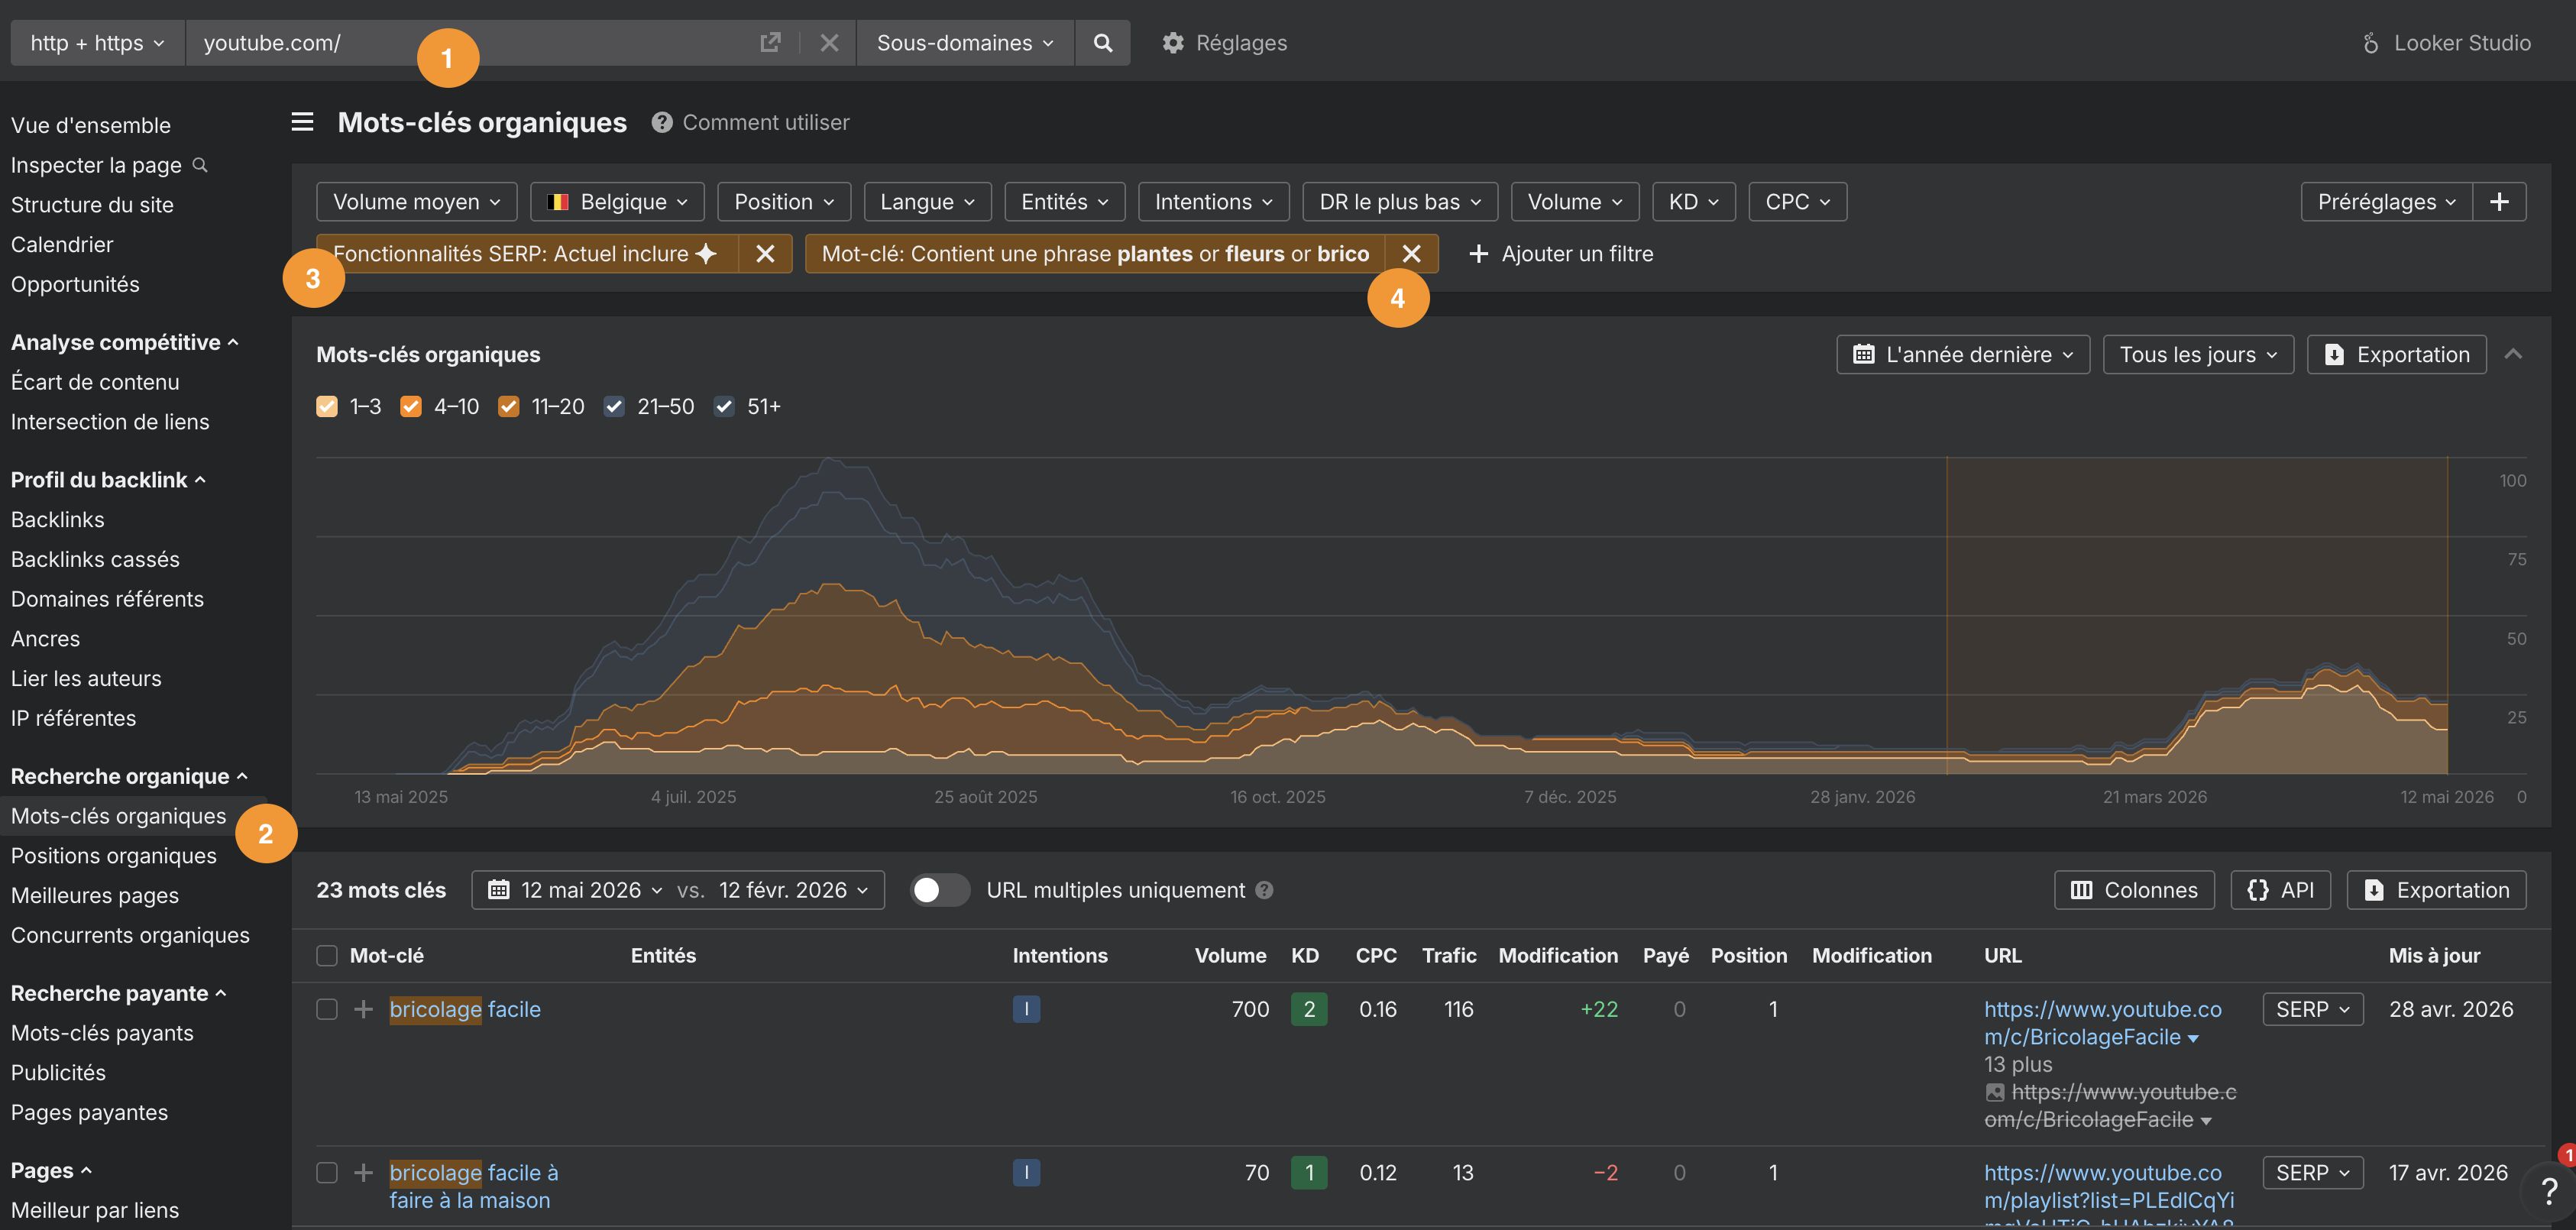This screenshot has width=2576, height=1230.
Task: Open the Sous-domaines scope dropdown
Action: [x=965, y=43]
